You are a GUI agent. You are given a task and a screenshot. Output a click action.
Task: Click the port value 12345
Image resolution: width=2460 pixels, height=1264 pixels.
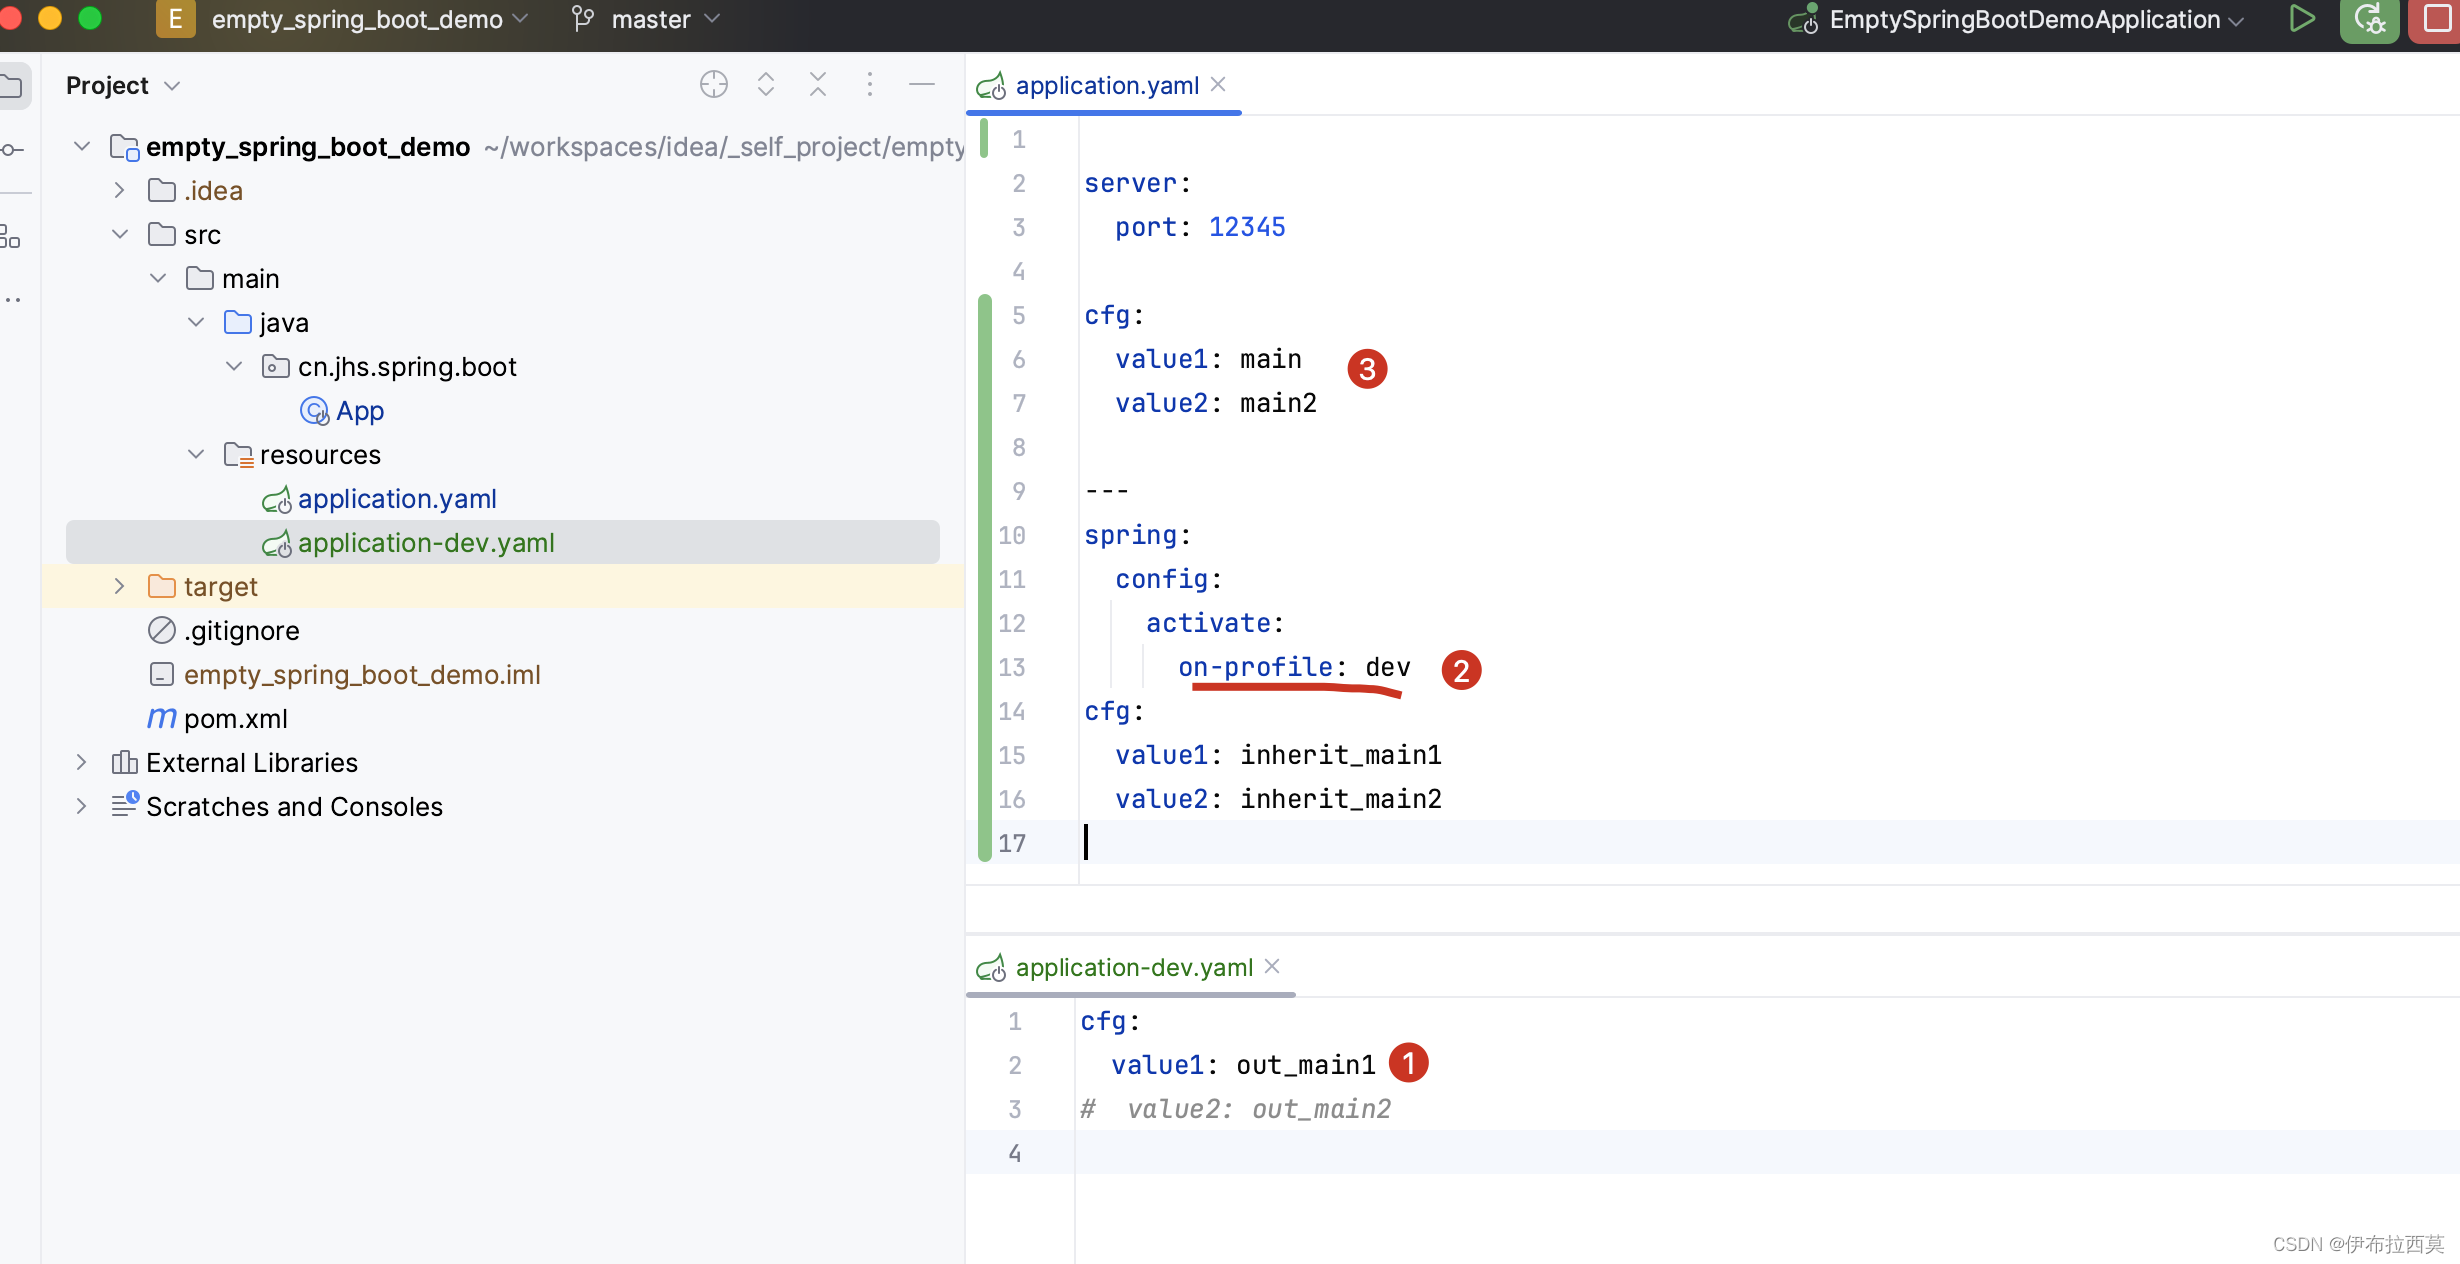pos(1247,227)
